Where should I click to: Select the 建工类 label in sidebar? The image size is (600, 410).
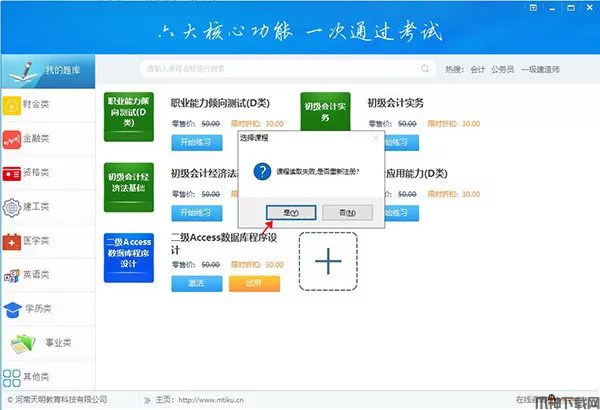click(x=36, y=207)
